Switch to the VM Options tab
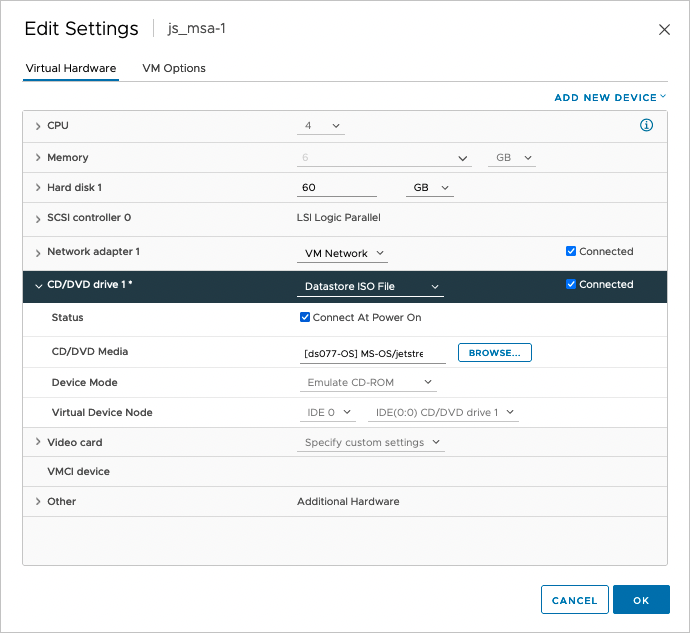 coord(174,68)
